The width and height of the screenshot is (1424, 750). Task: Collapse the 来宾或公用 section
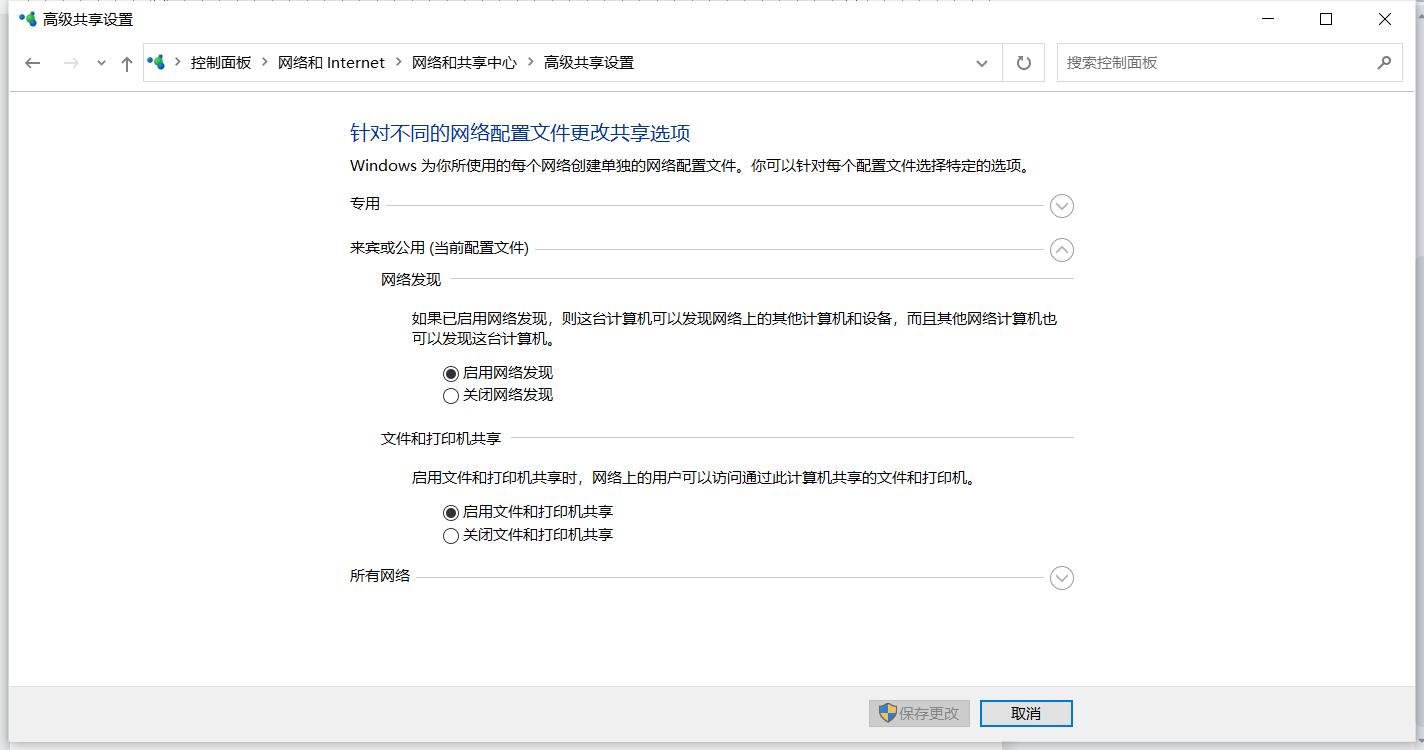[x=1061, y=250]
